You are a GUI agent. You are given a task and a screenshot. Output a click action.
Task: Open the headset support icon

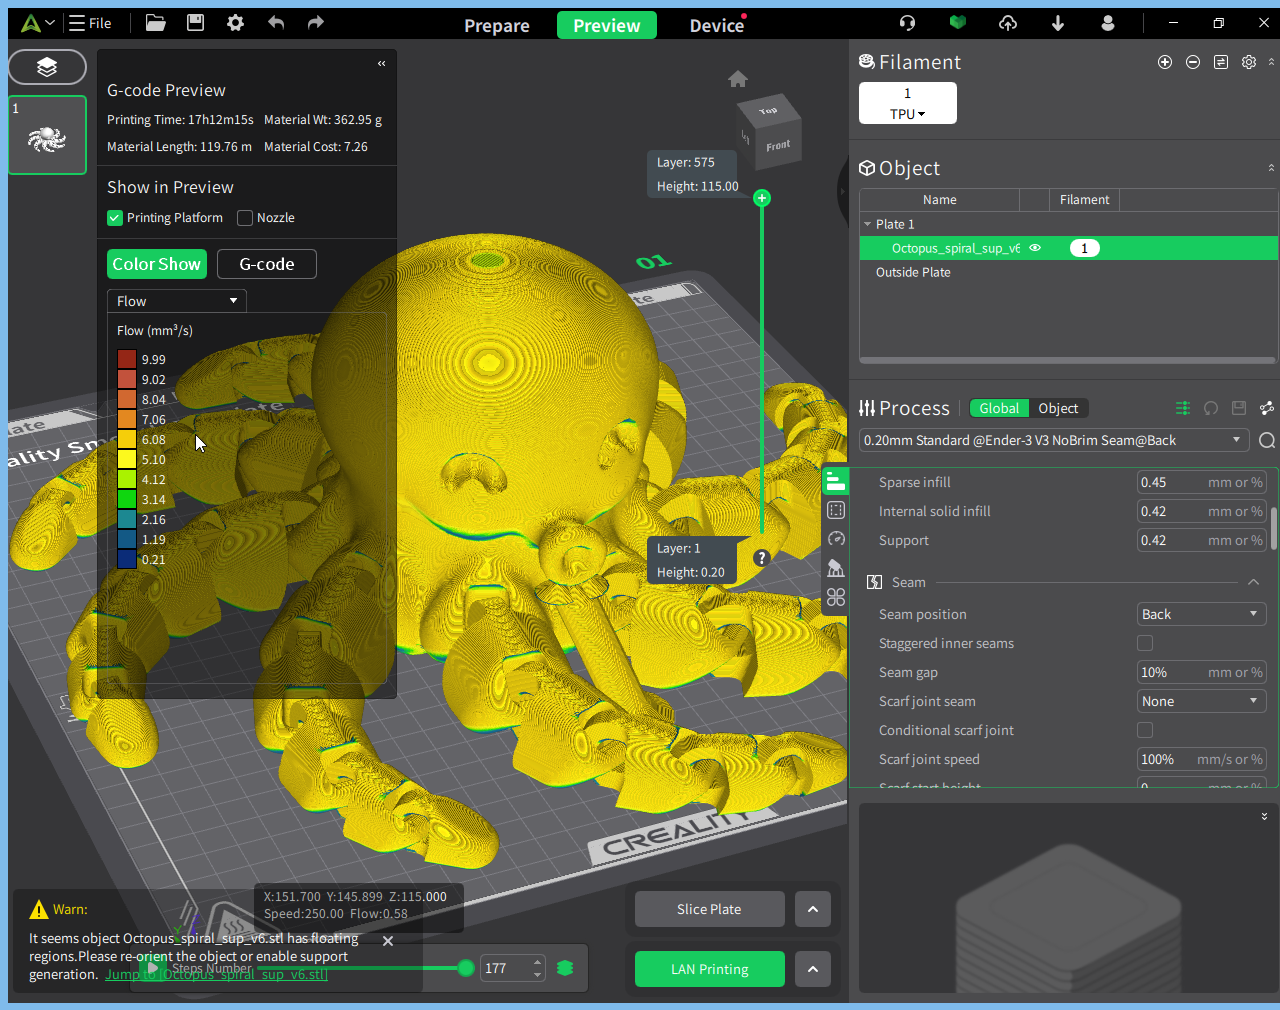[x=907, y=23]
